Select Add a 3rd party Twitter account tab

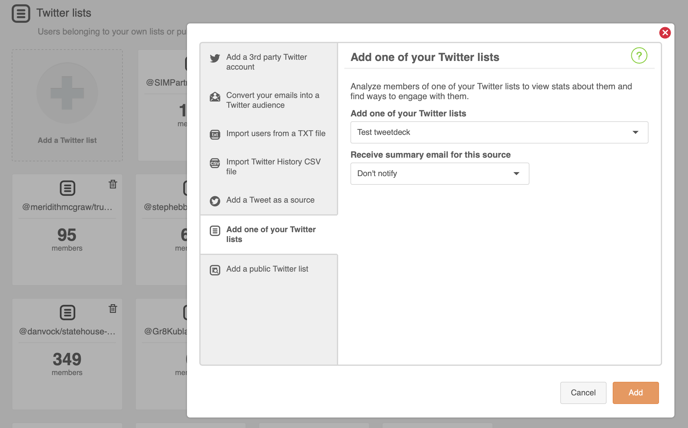(269, 62)
